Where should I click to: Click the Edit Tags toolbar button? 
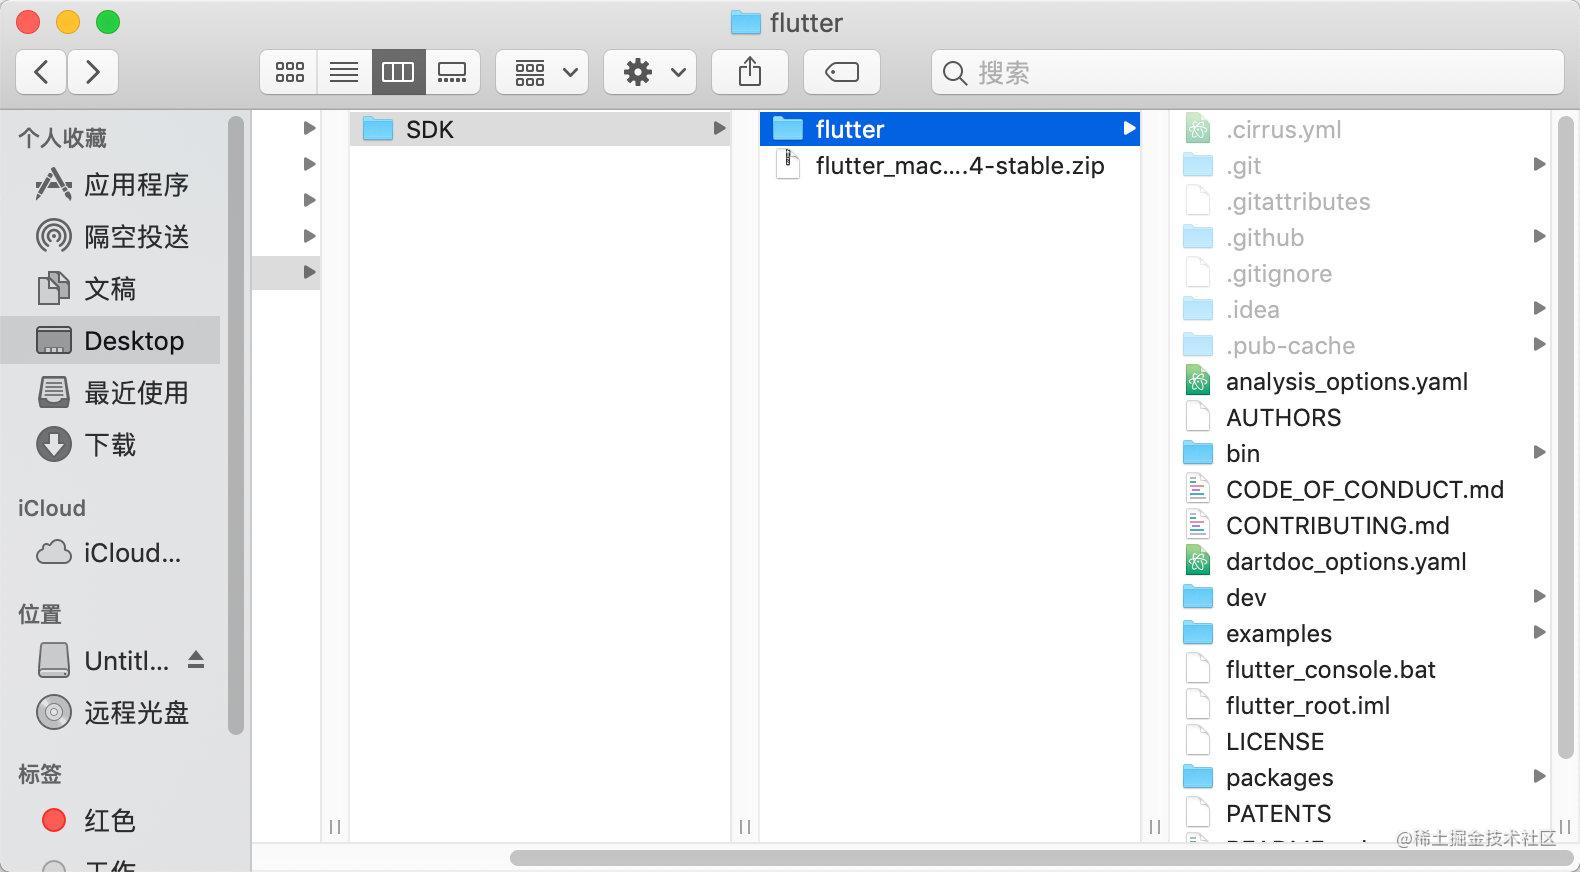click(842, 72)
